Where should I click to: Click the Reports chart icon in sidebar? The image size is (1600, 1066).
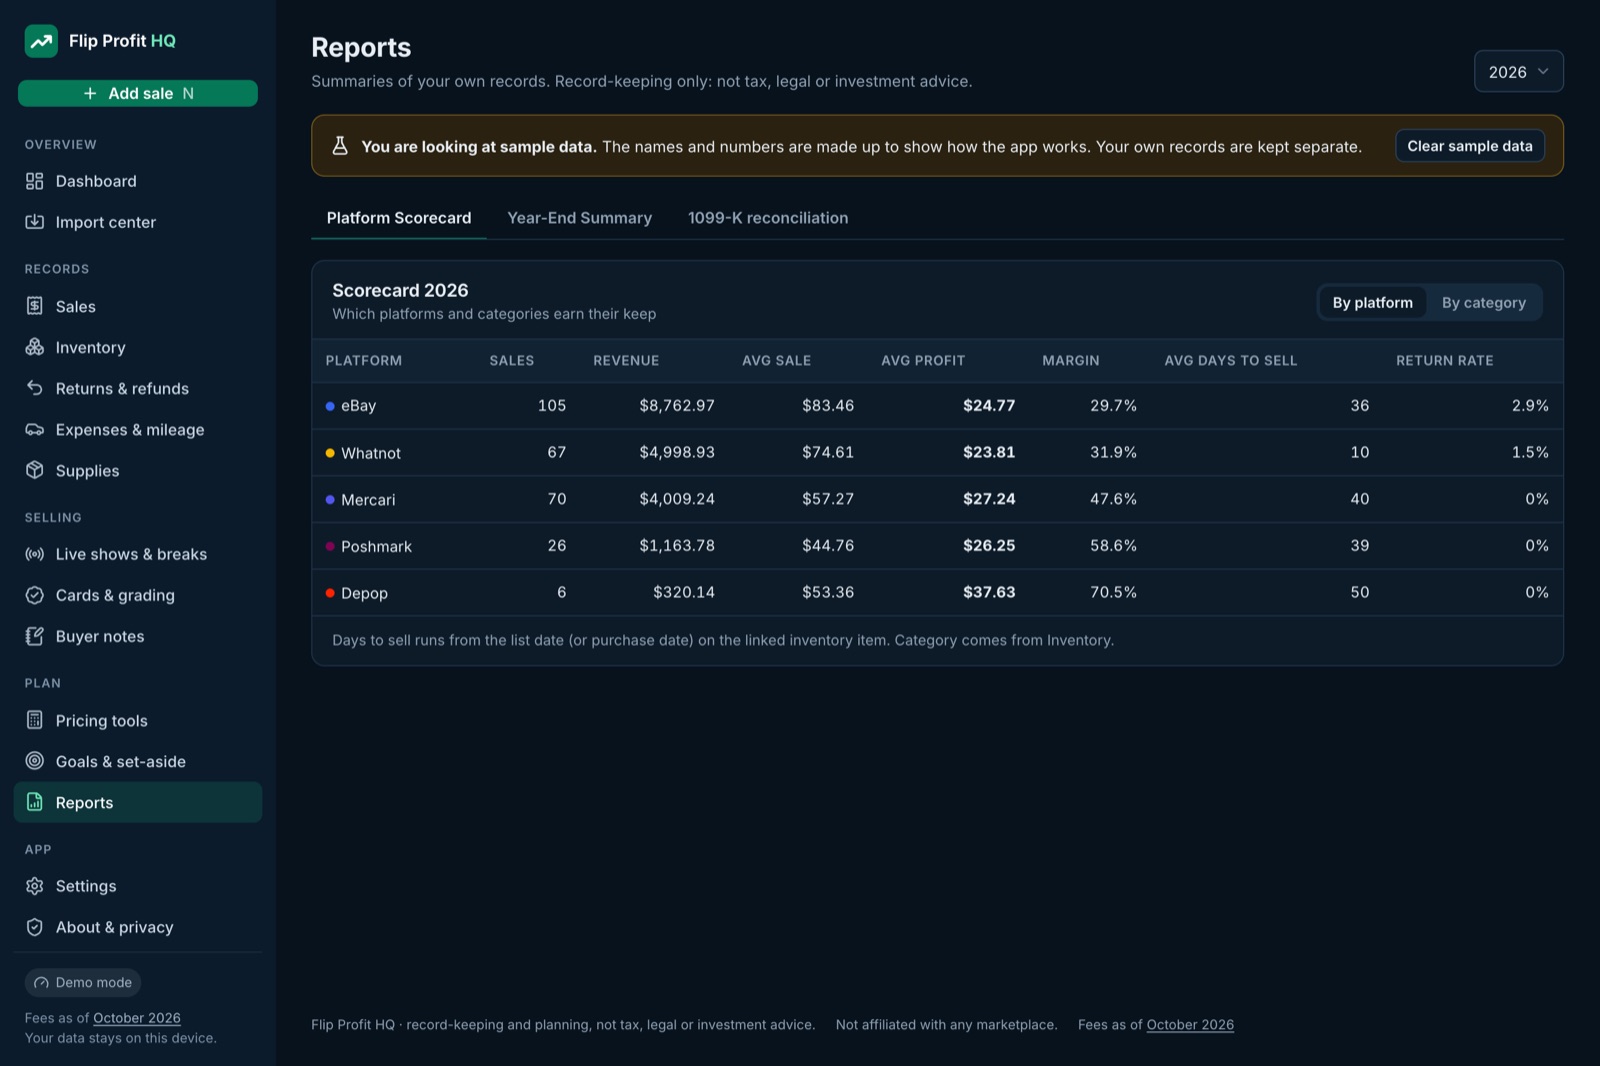(x=35, y=802)
